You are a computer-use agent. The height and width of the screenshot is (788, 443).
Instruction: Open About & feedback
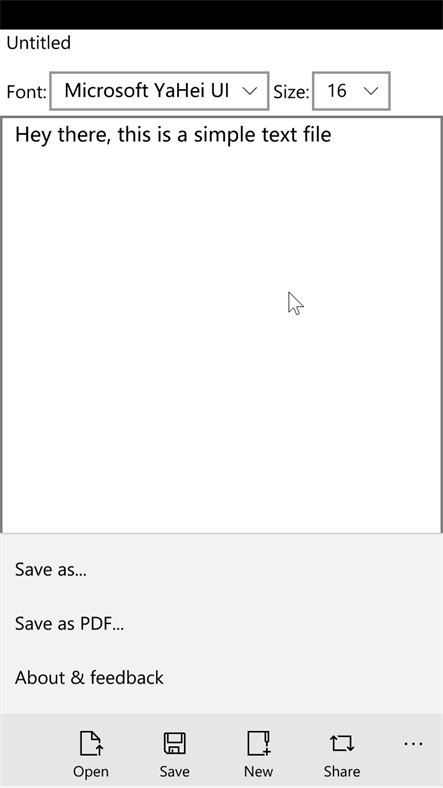[222, 678]
